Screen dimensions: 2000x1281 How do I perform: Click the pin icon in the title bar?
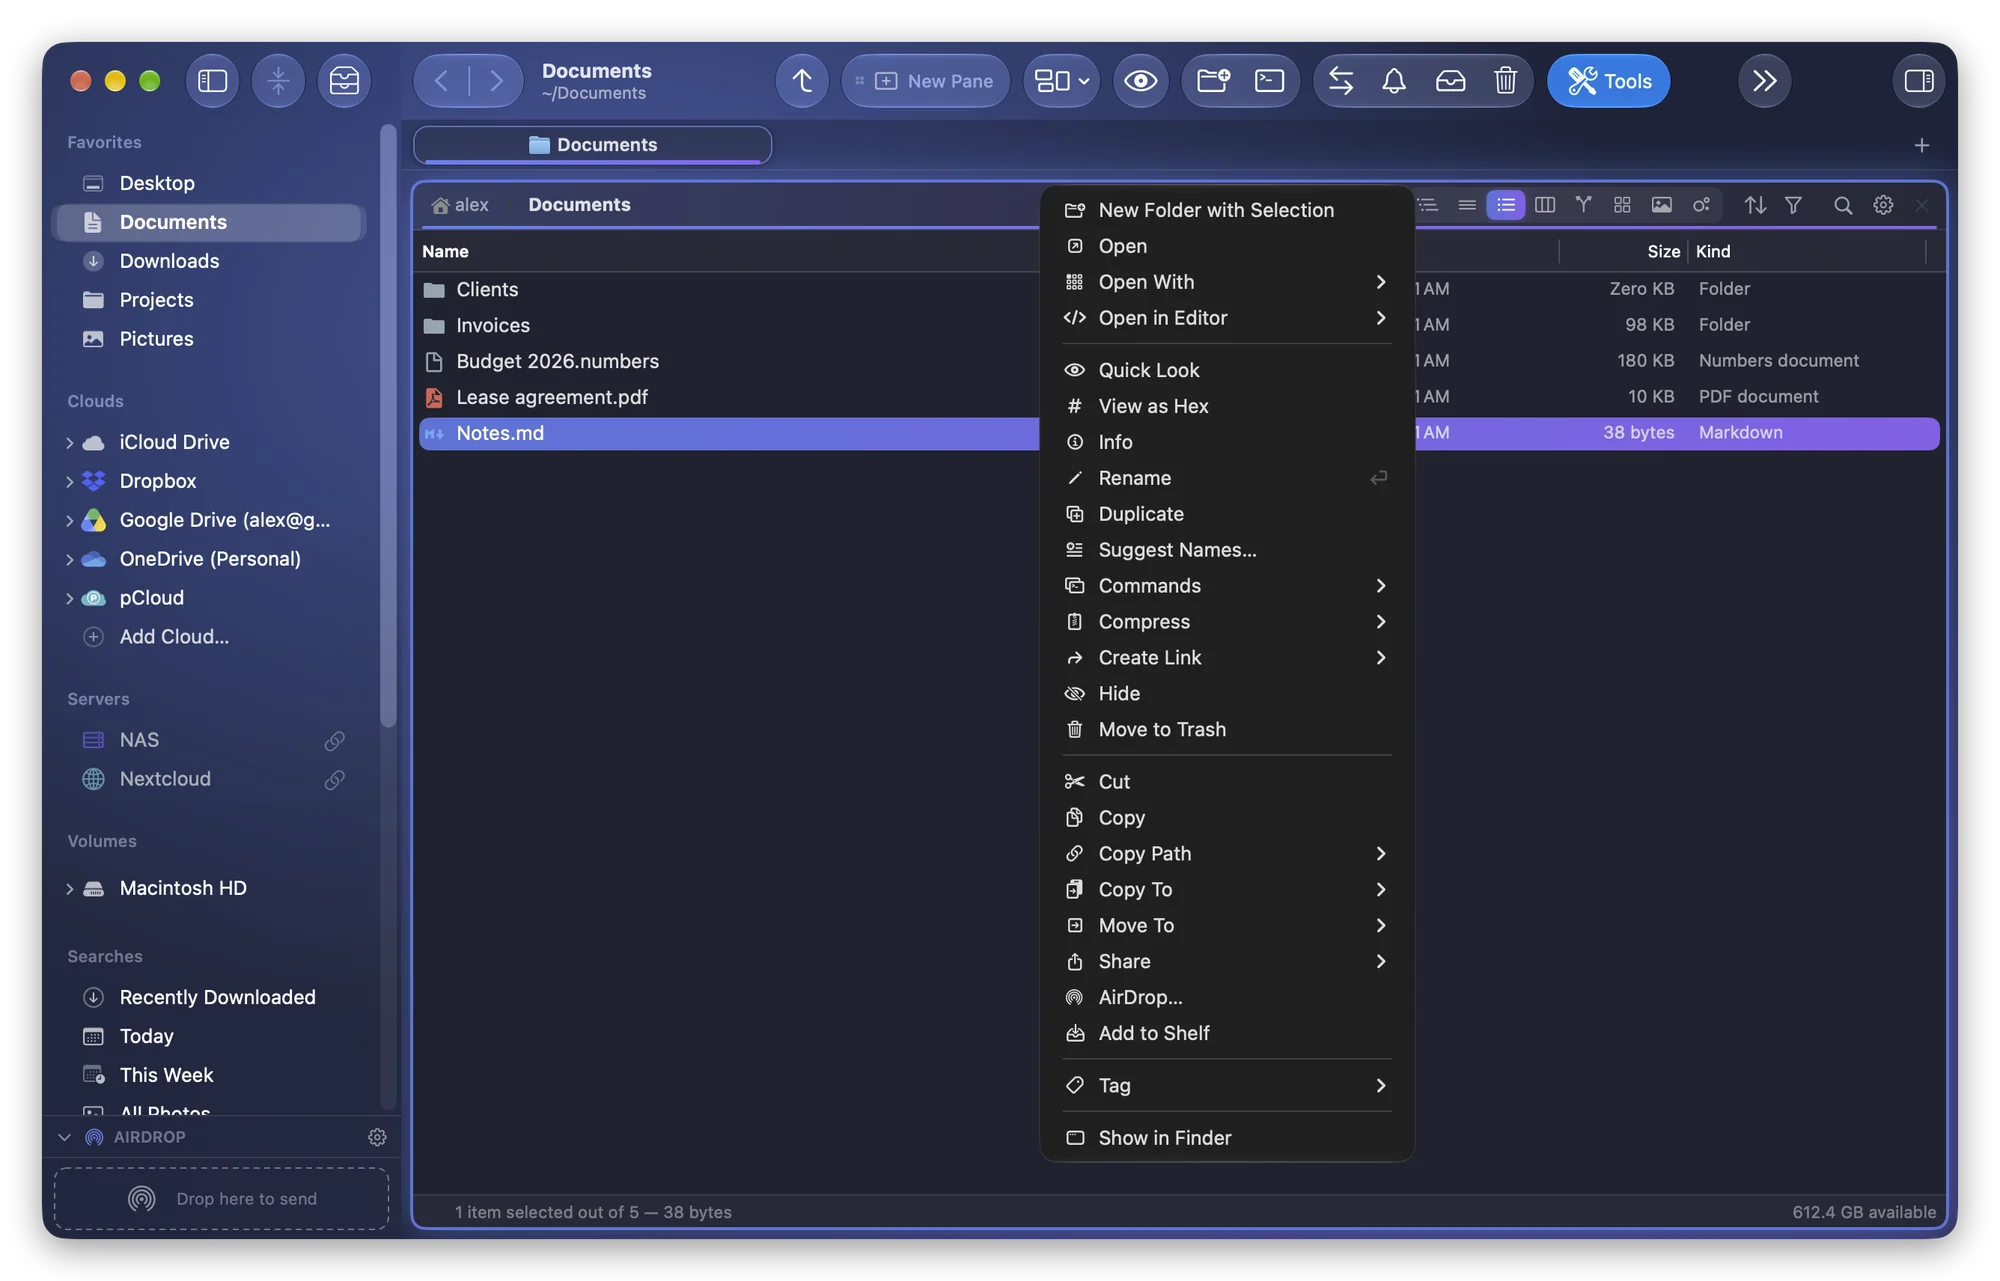tap(278, 81)
